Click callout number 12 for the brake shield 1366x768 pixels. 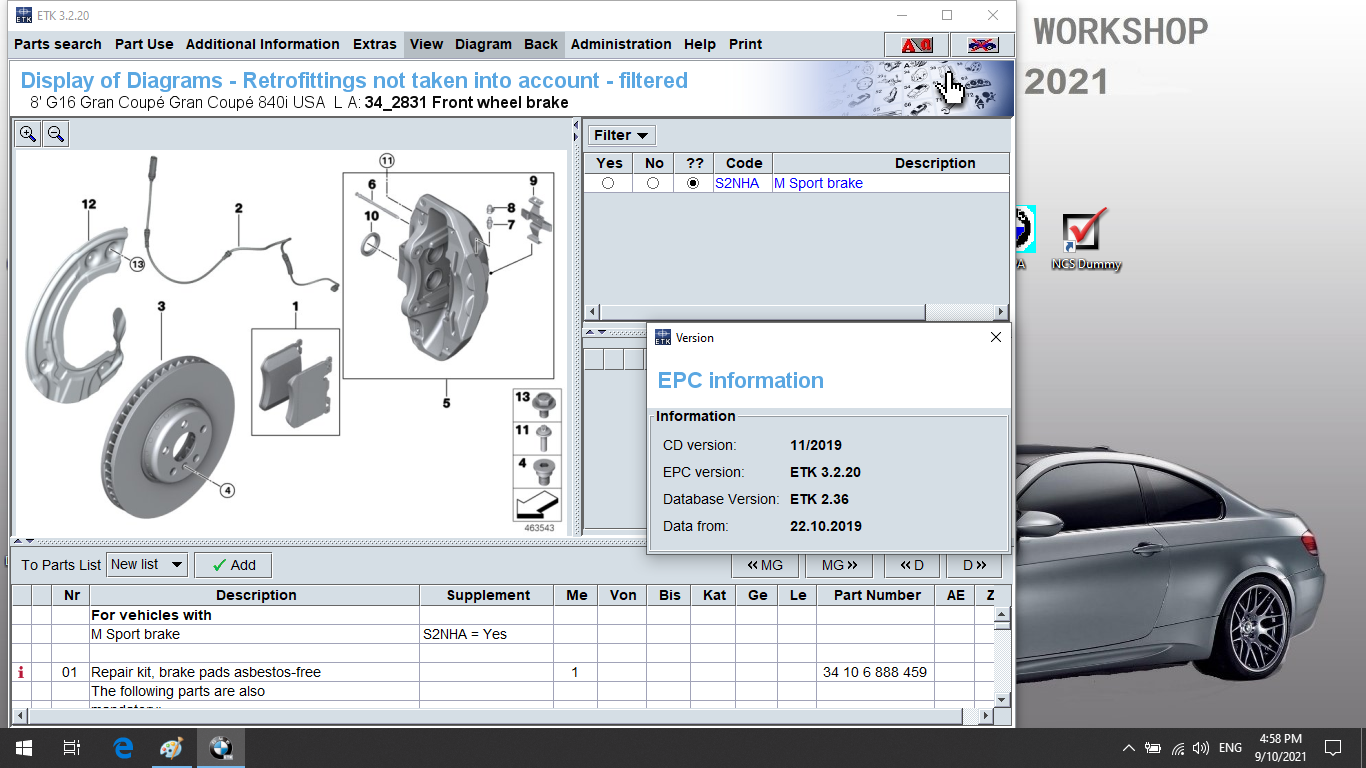(x=89, y=204)
